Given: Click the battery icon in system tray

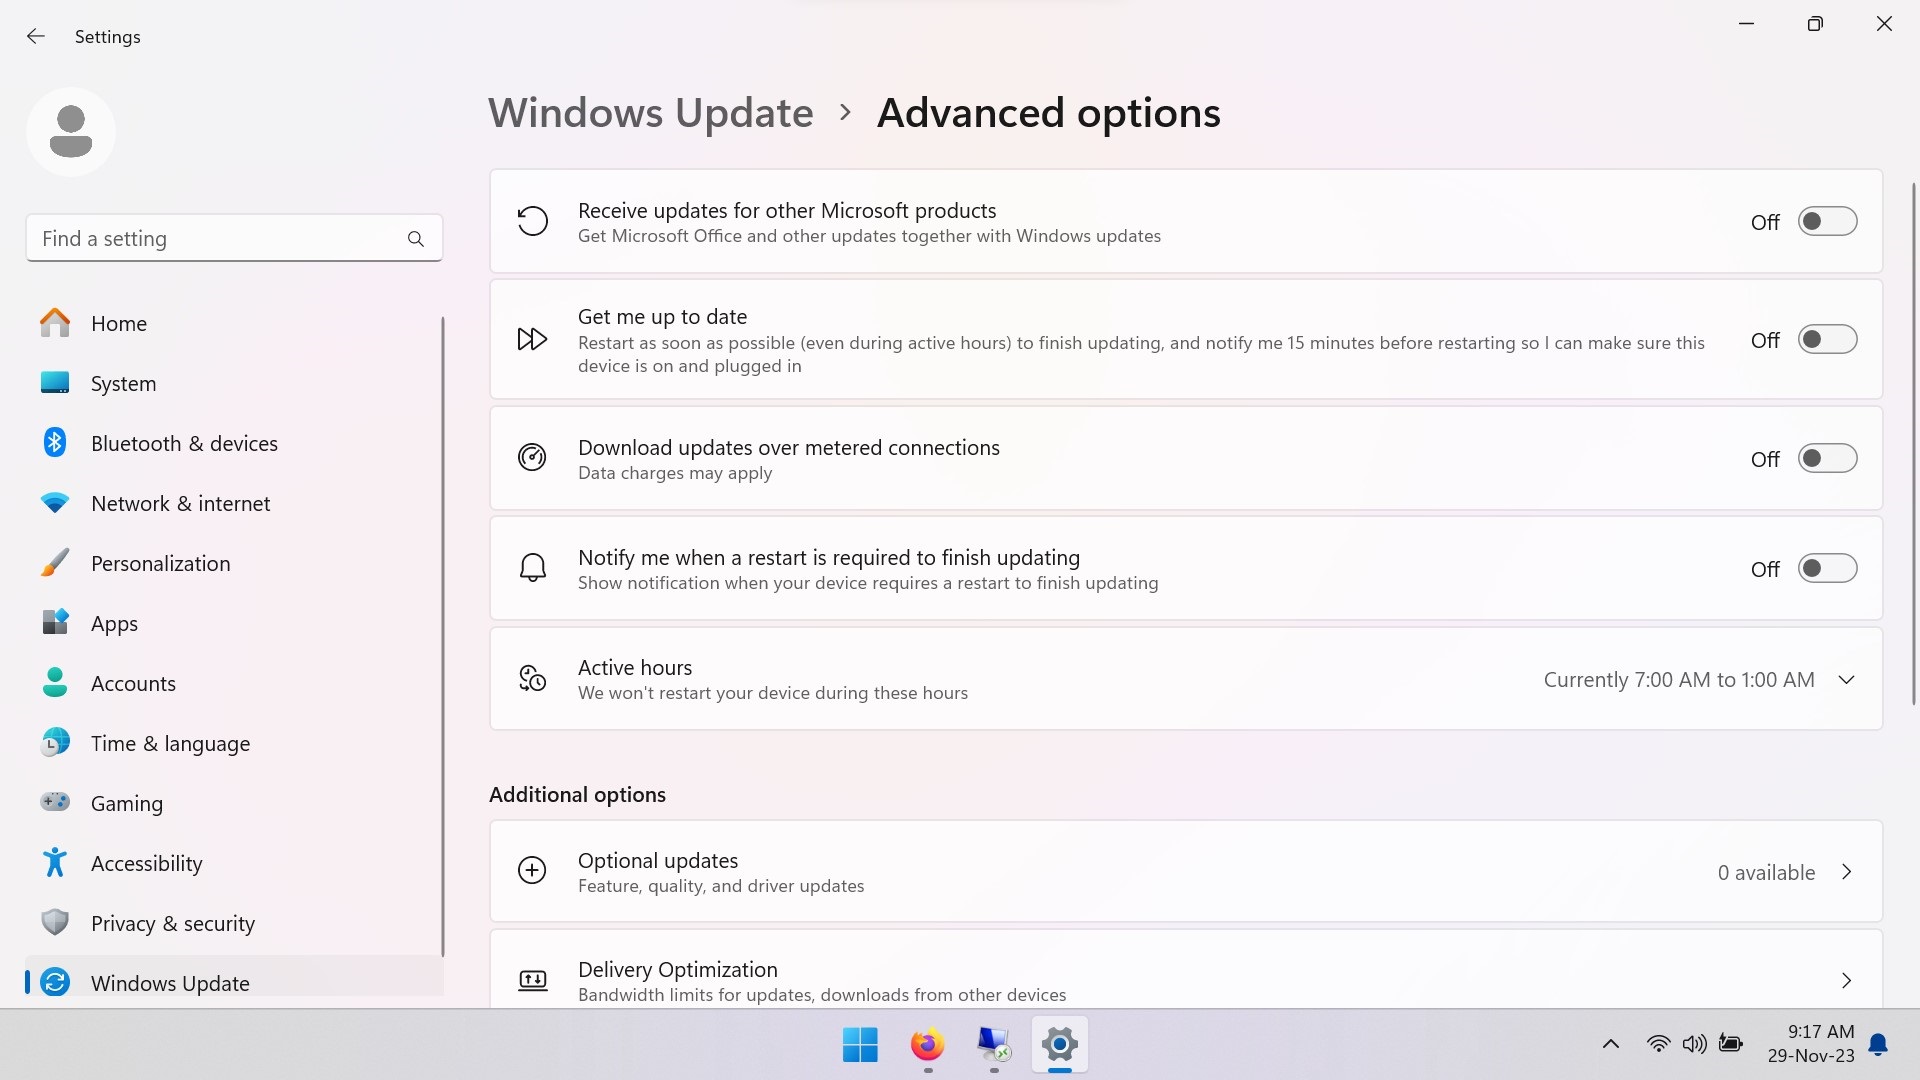Looking at the screenshot, I should coord(1731,1044).
